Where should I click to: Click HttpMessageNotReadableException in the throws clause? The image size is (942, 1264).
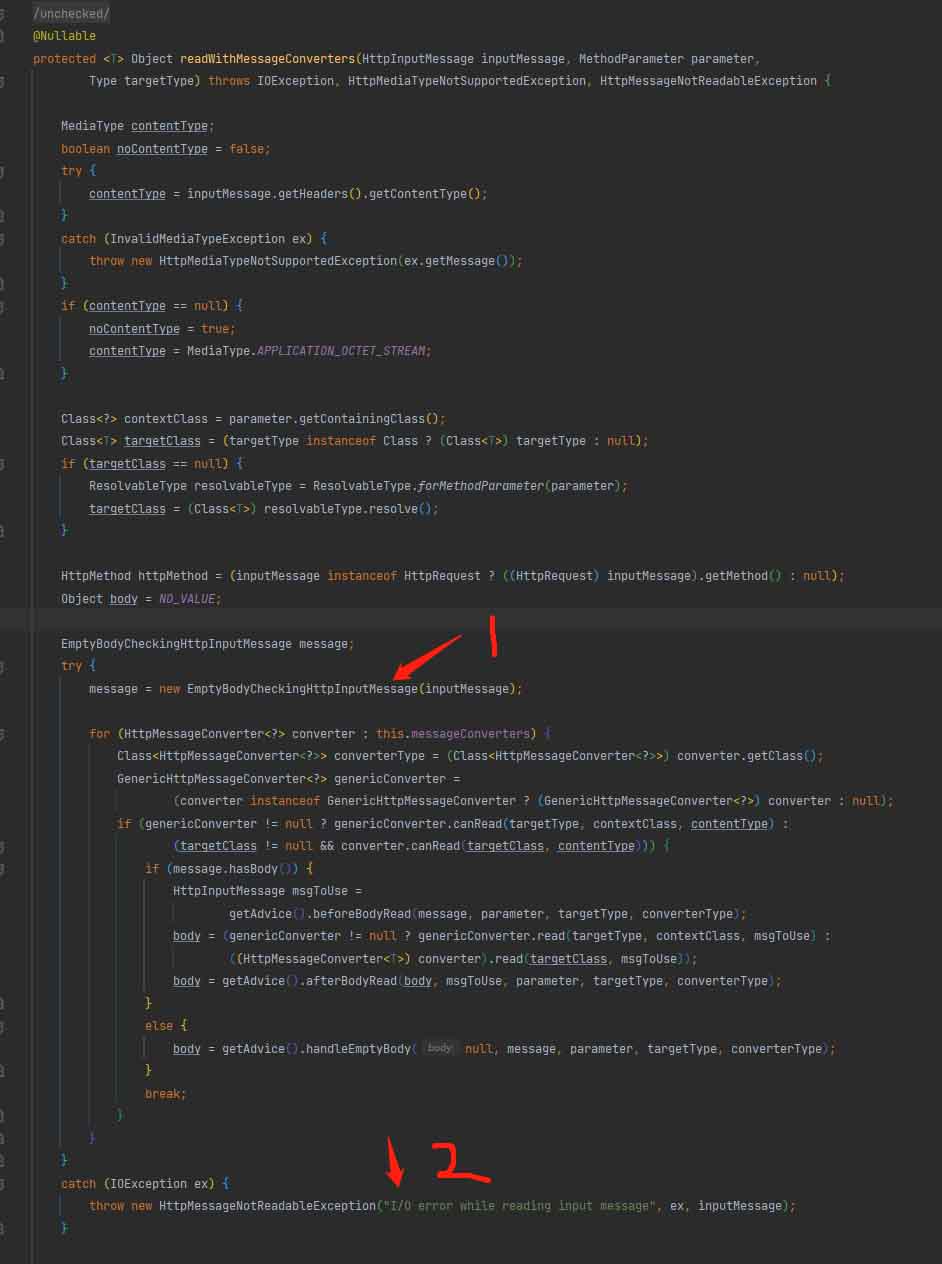[708, 81]
